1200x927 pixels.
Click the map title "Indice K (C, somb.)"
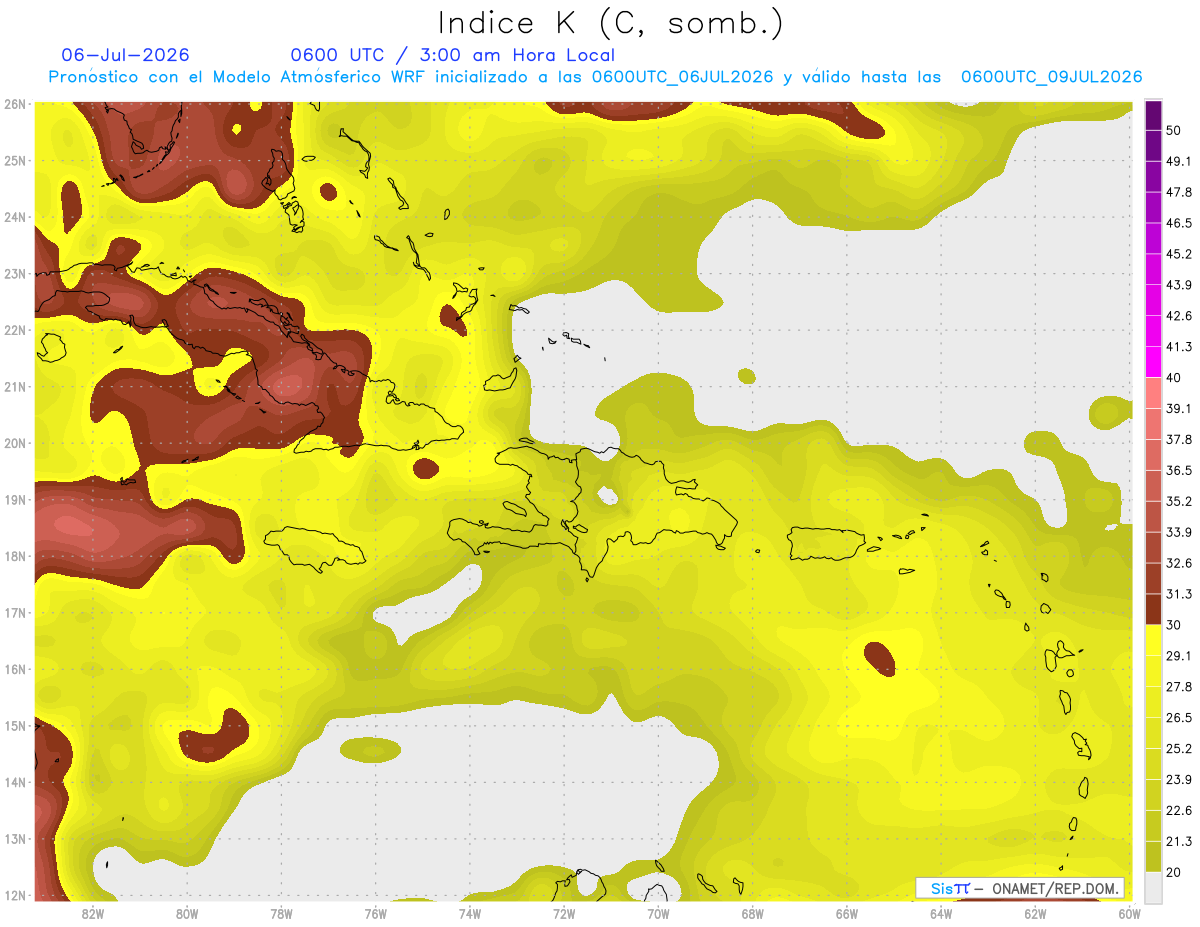coord(611,23)
